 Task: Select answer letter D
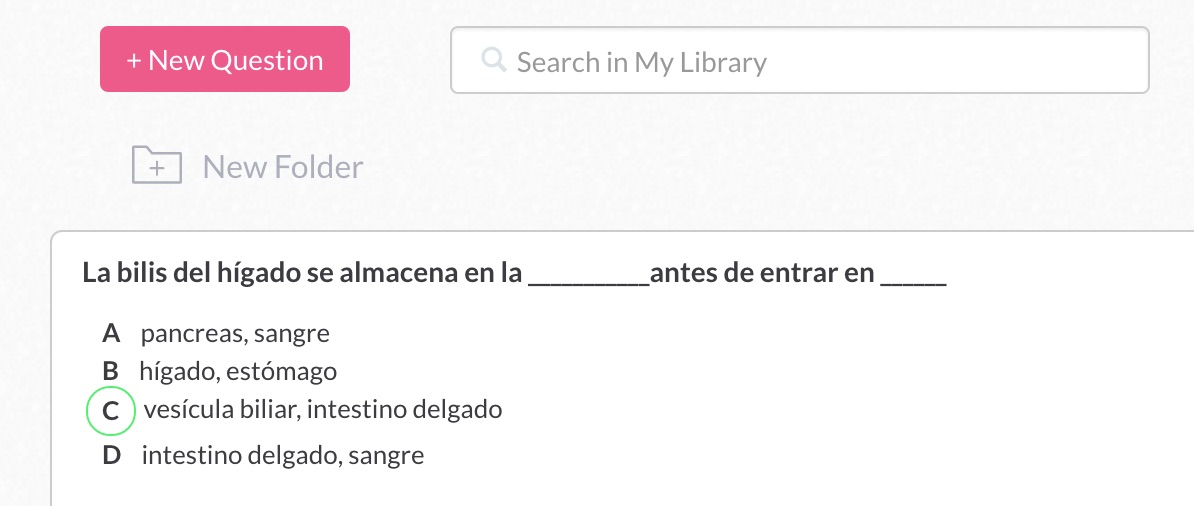pyautogui.click(x=111, y=456)
